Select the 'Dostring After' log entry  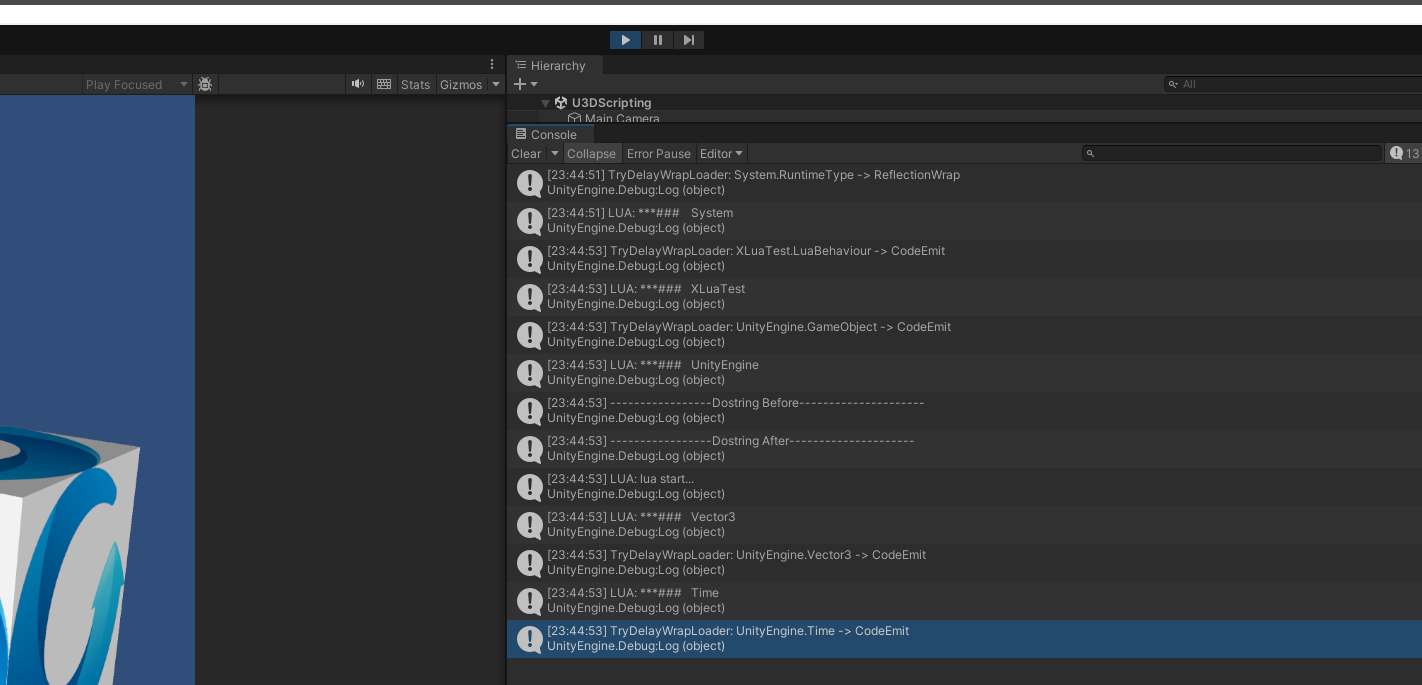click(964, 449)
